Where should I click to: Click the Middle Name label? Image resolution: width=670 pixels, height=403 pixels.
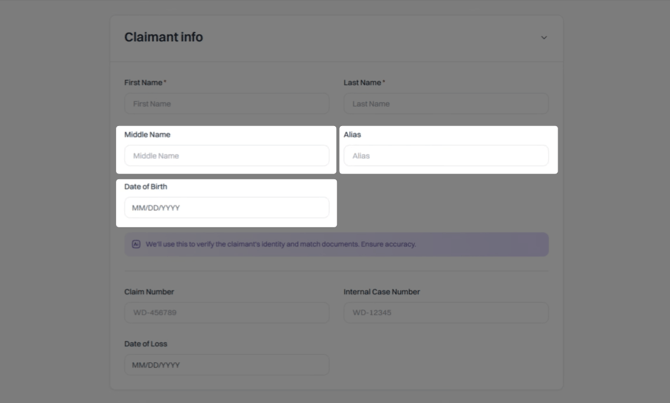coord(147,135)
